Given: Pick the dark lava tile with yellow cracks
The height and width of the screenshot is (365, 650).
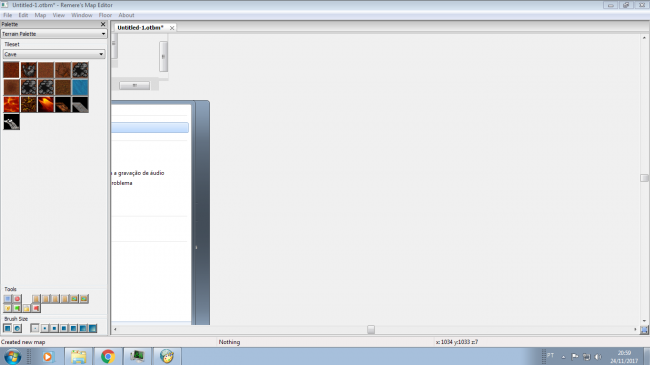Looking at the screenshot, I should [29, 105].
